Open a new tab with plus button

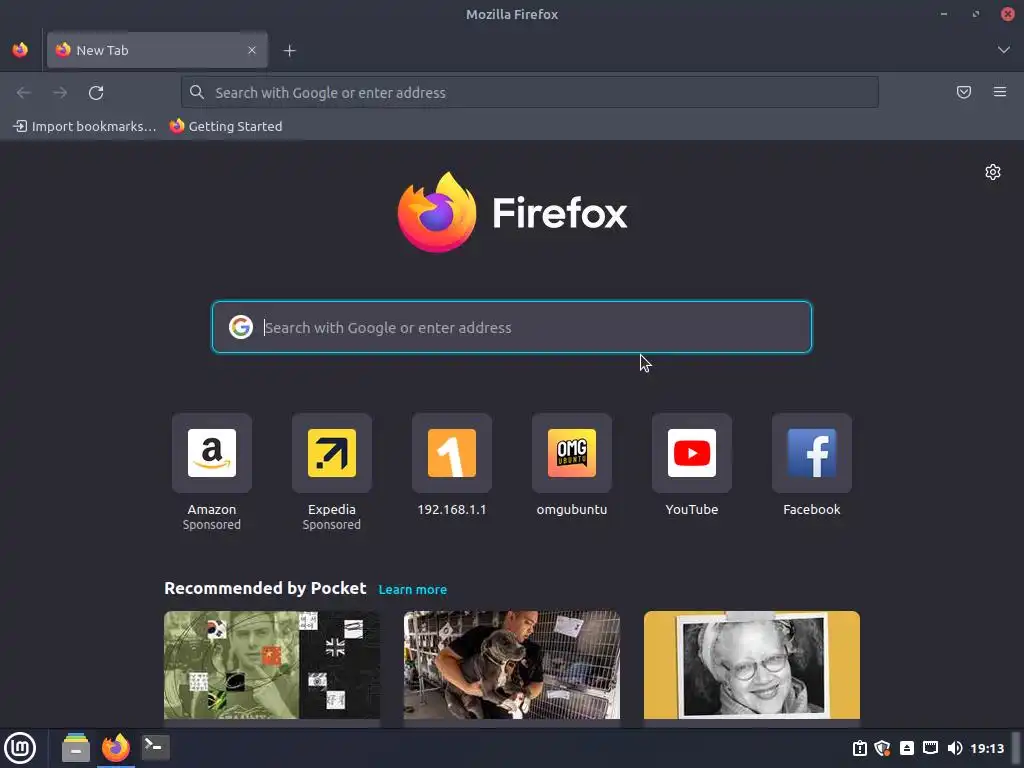point(289,50)
